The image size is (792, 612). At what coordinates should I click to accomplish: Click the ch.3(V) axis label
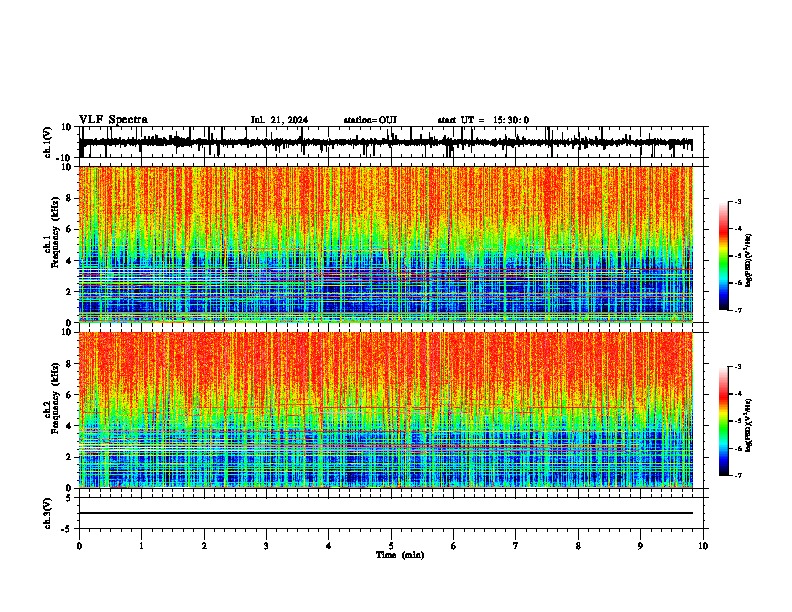click(x=48, y=514)
